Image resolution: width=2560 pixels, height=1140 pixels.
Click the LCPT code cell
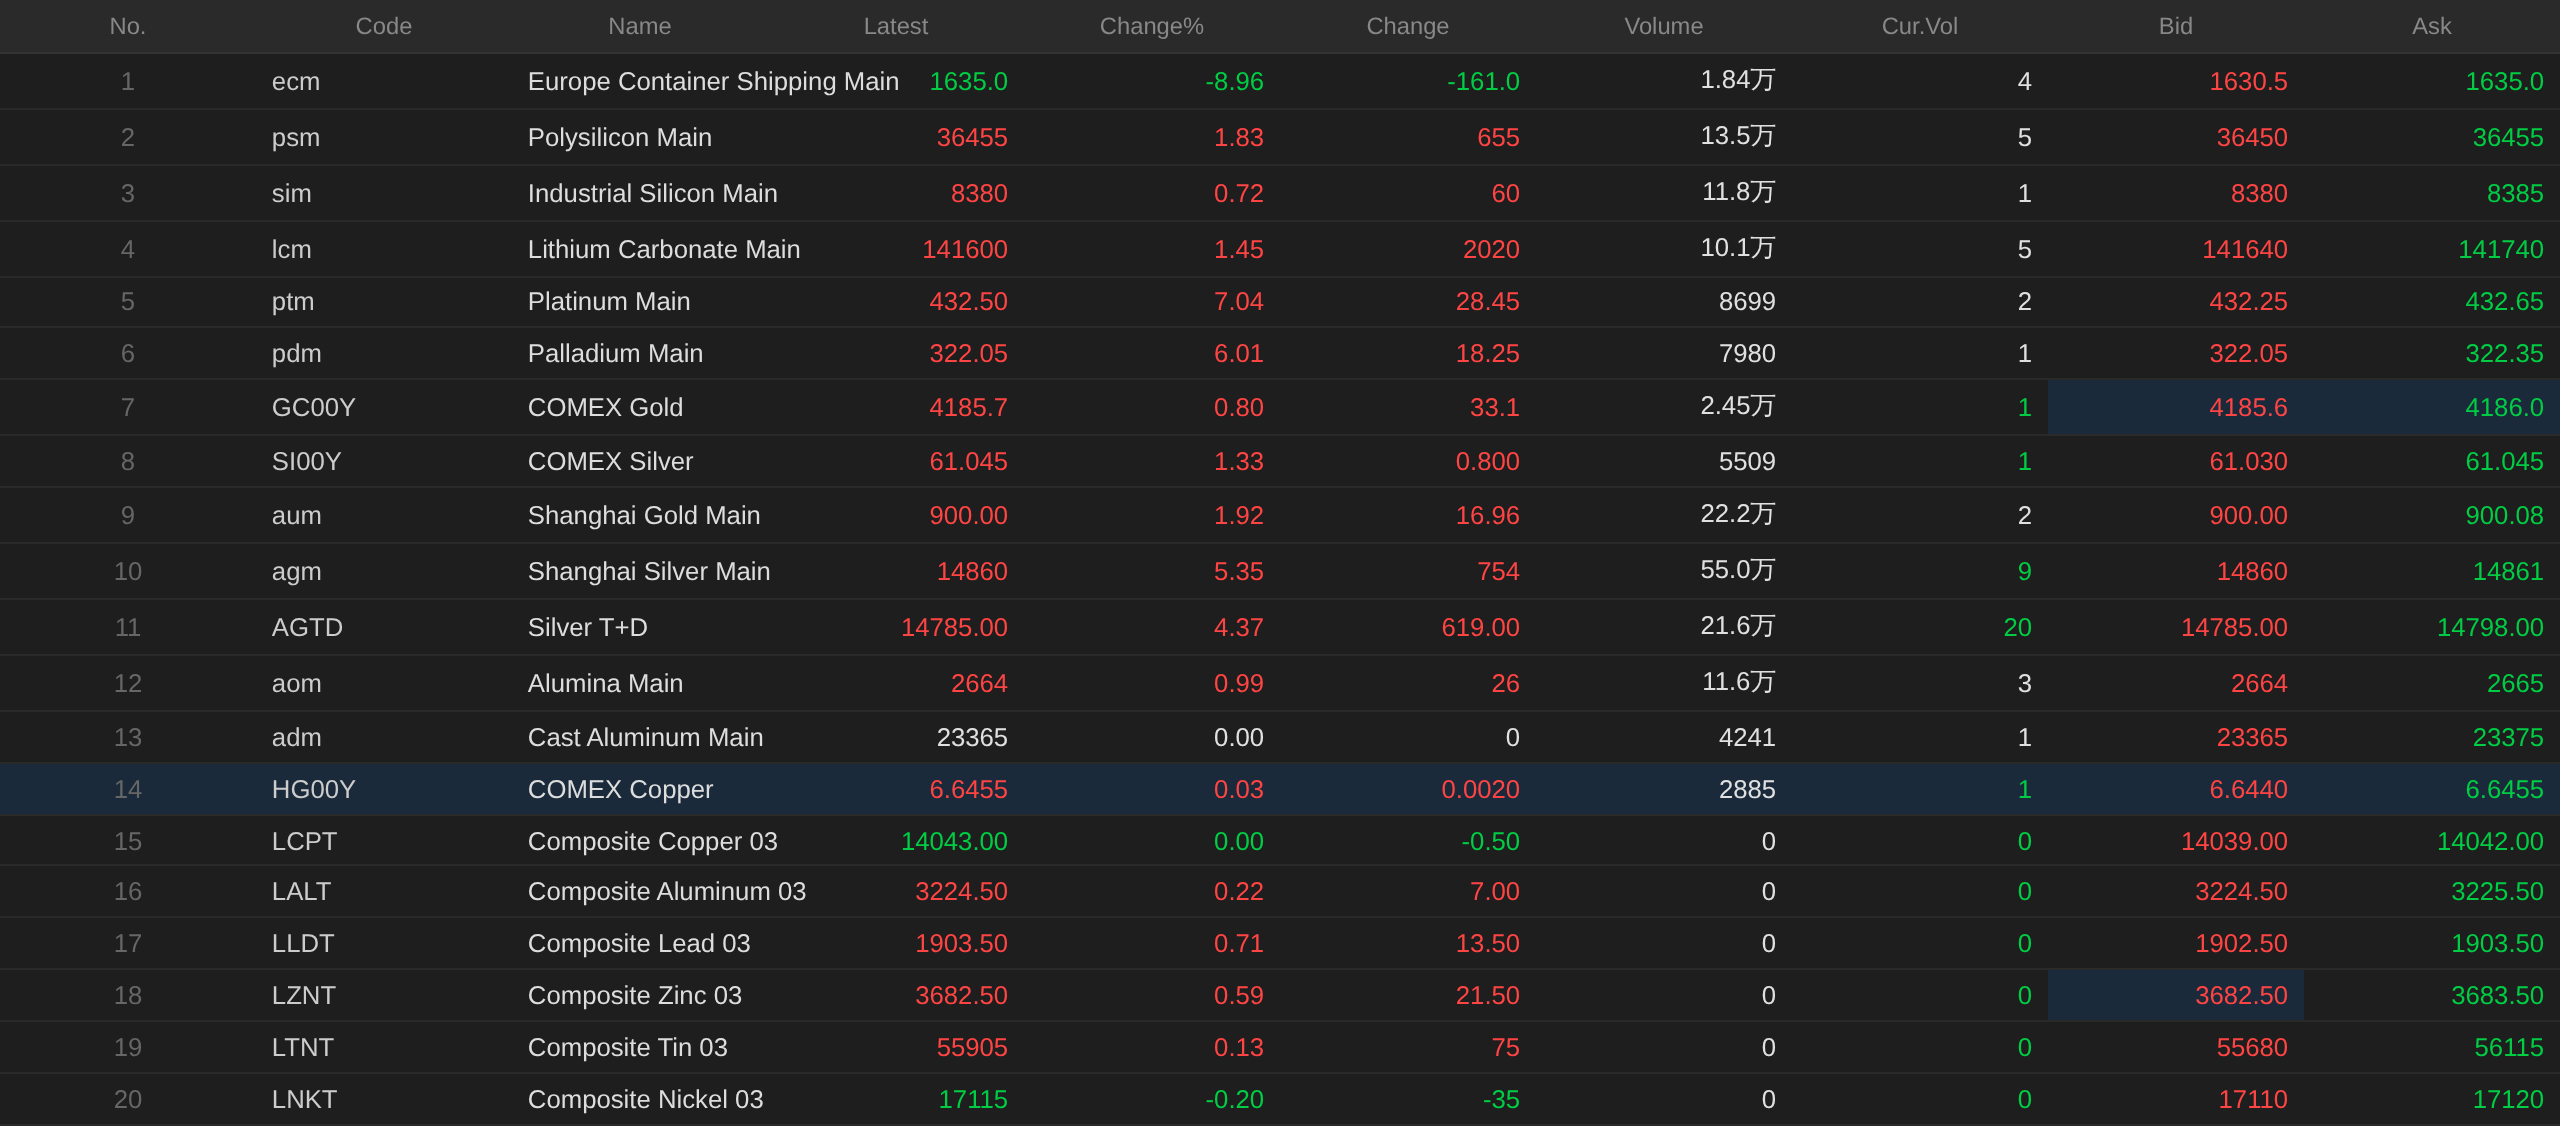304,841
